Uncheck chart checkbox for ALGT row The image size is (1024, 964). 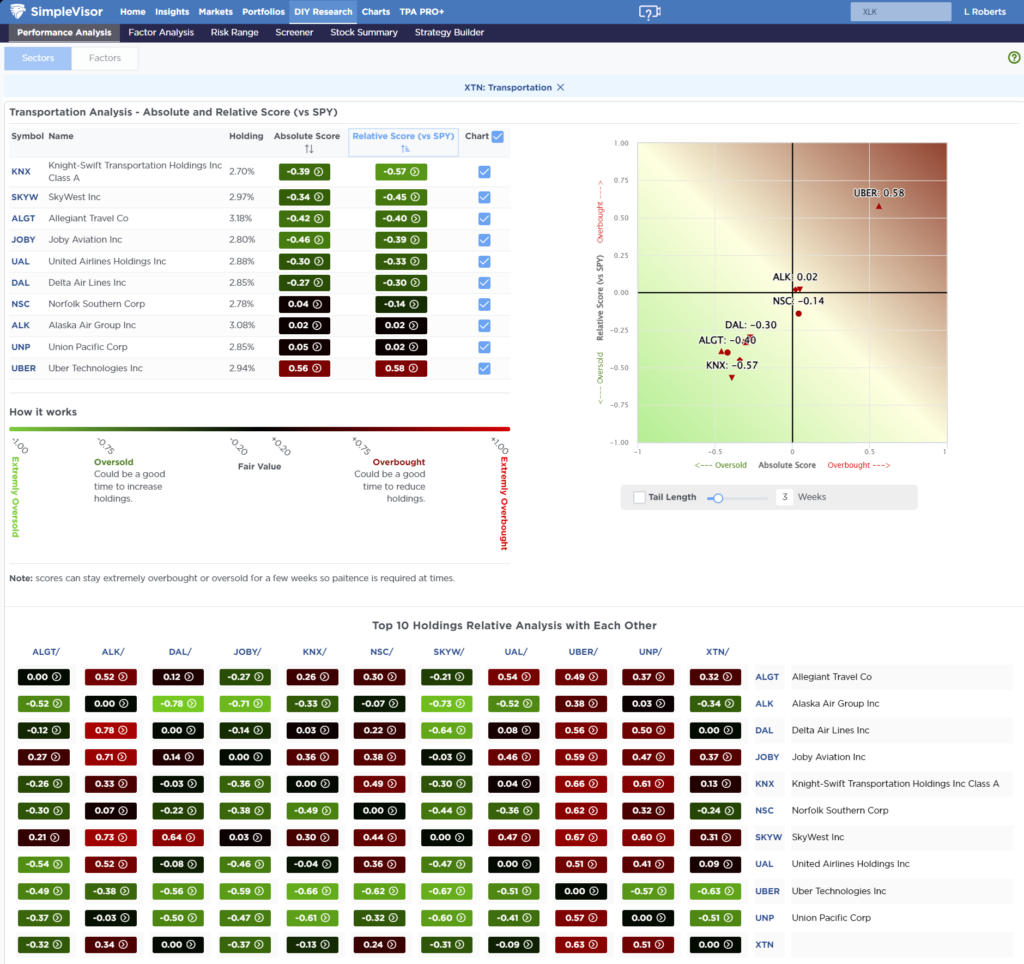484,219
